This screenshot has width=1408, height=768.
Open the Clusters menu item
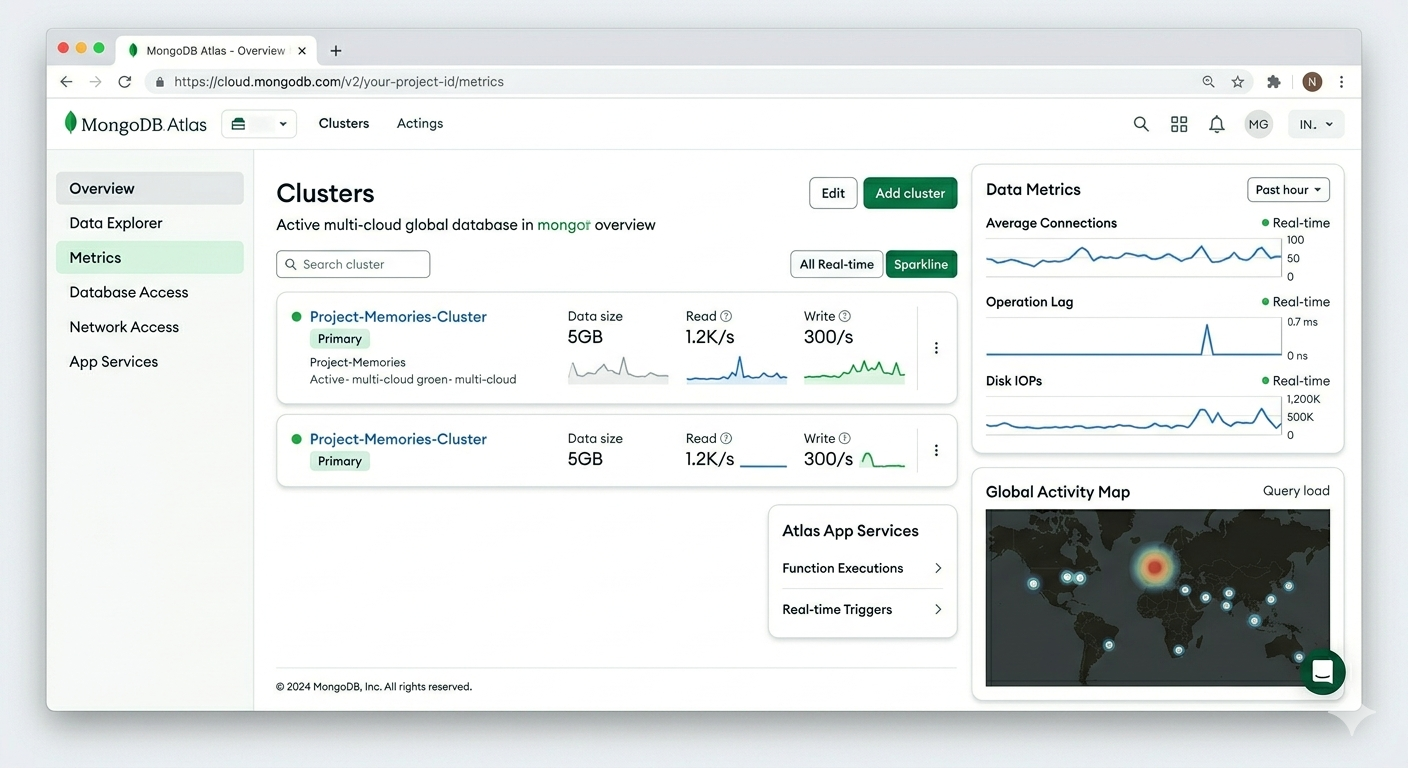(344, 123)
